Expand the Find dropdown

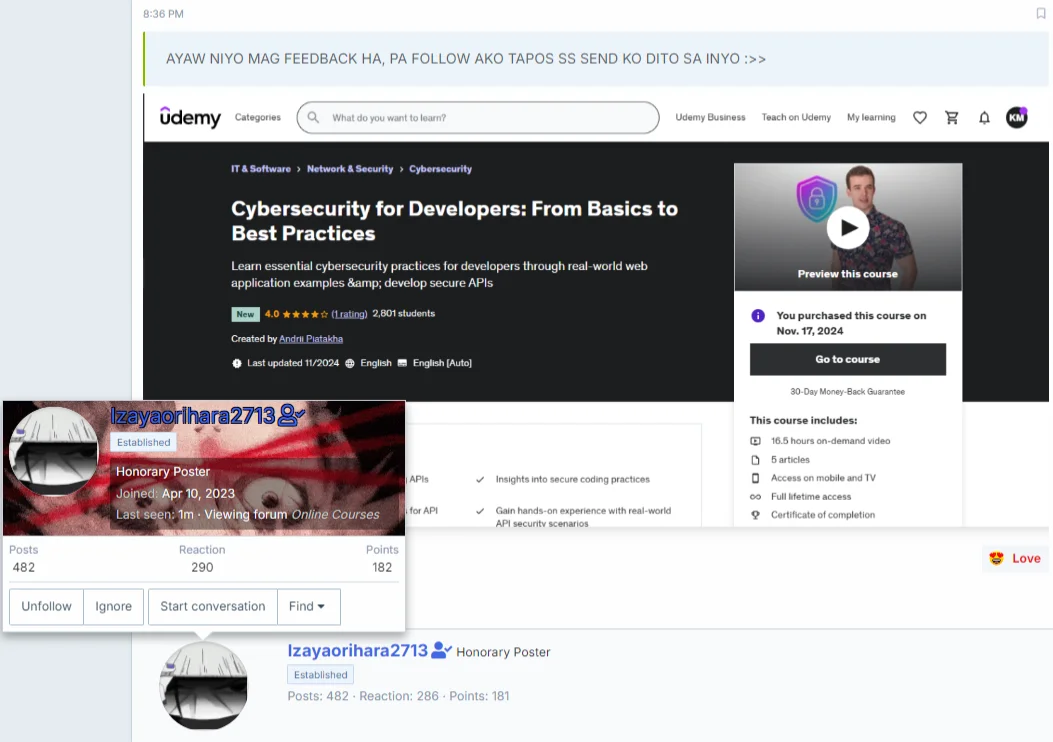[x=308, y=606]
